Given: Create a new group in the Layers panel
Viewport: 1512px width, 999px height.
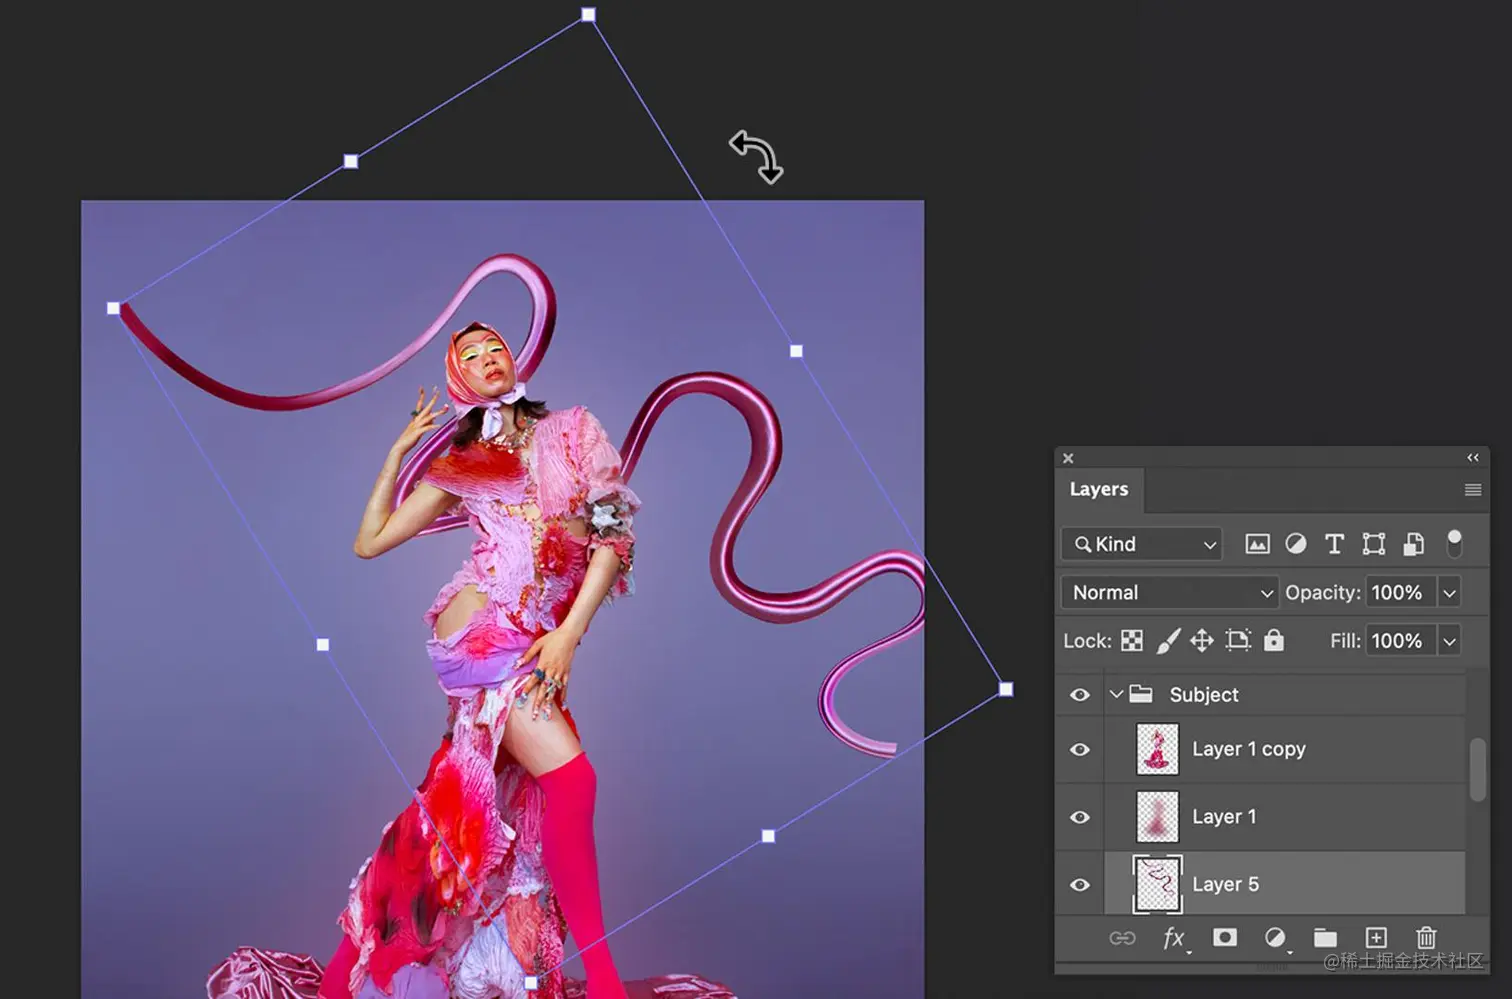Looking at the screenshot, I should point(1325,938).
